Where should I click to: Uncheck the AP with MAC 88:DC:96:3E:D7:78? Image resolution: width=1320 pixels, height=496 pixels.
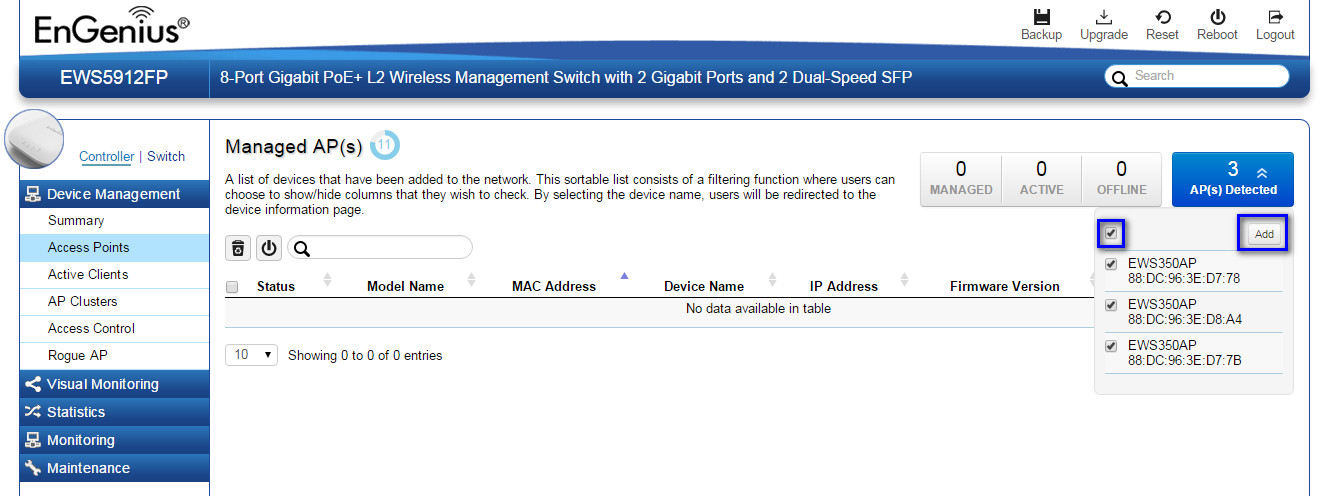click(x=1111, y=264)
